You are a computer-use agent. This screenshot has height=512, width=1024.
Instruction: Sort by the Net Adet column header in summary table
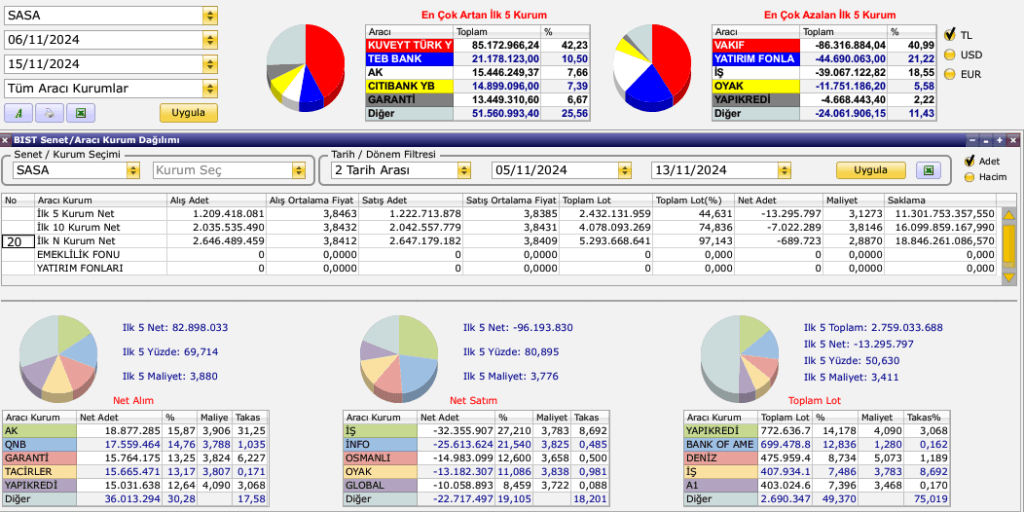[778, 200]
